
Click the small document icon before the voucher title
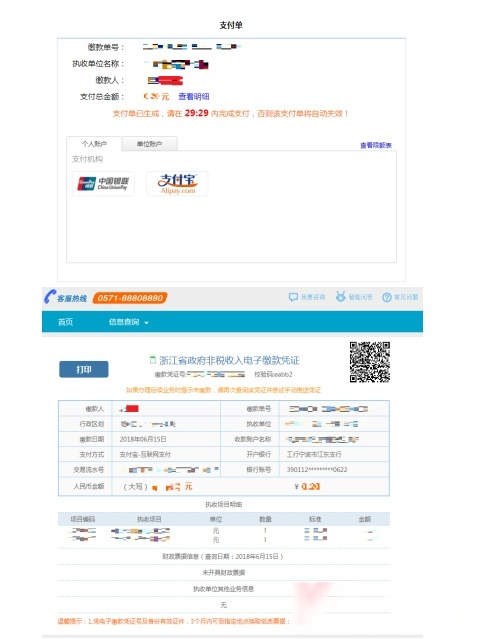pos(153,360)
